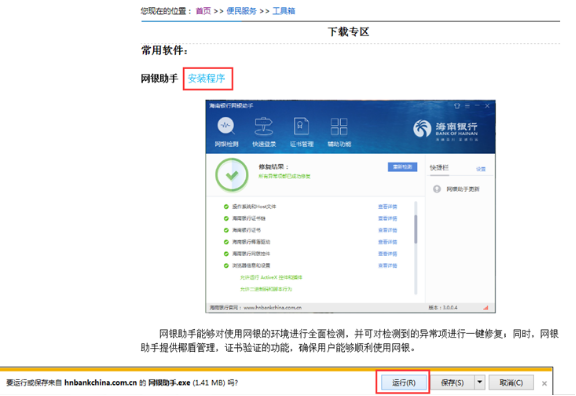
Task: Click the 保存(S) button
Action: (452, 382)
